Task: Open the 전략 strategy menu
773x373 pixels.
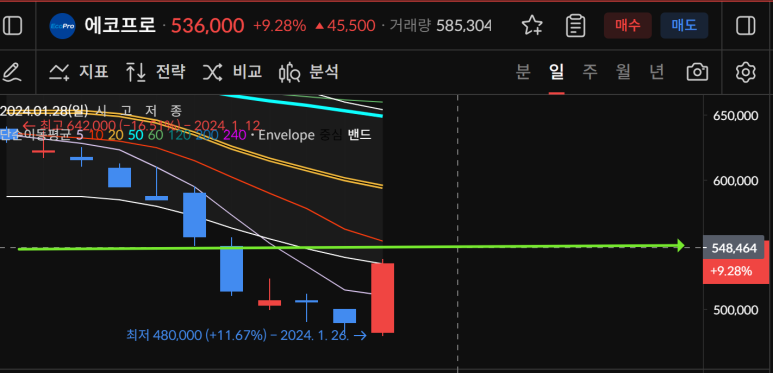Action: coord(155,72)
